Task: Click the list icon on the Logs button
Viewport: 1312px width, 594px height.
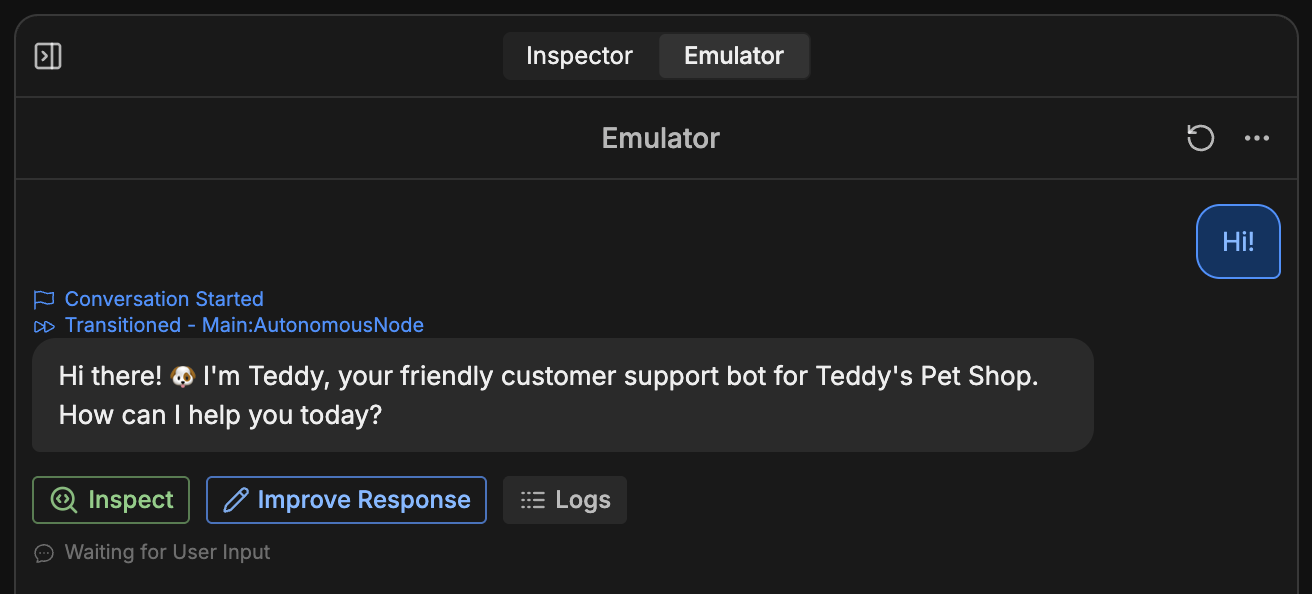Action: 533,499
